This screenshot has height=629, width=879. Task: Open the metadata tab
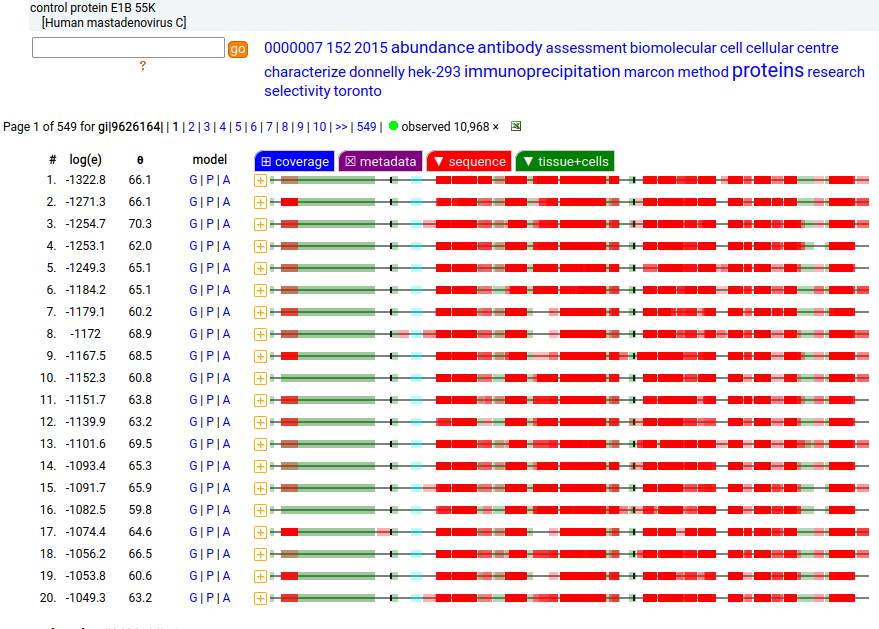pos(381,161)
